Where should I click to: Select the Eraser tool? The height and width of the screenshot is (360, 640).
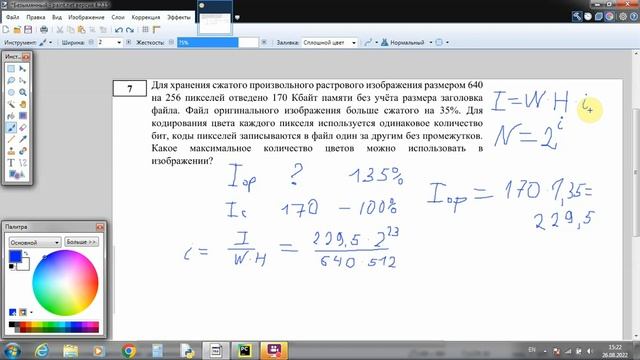coord(23,128)
